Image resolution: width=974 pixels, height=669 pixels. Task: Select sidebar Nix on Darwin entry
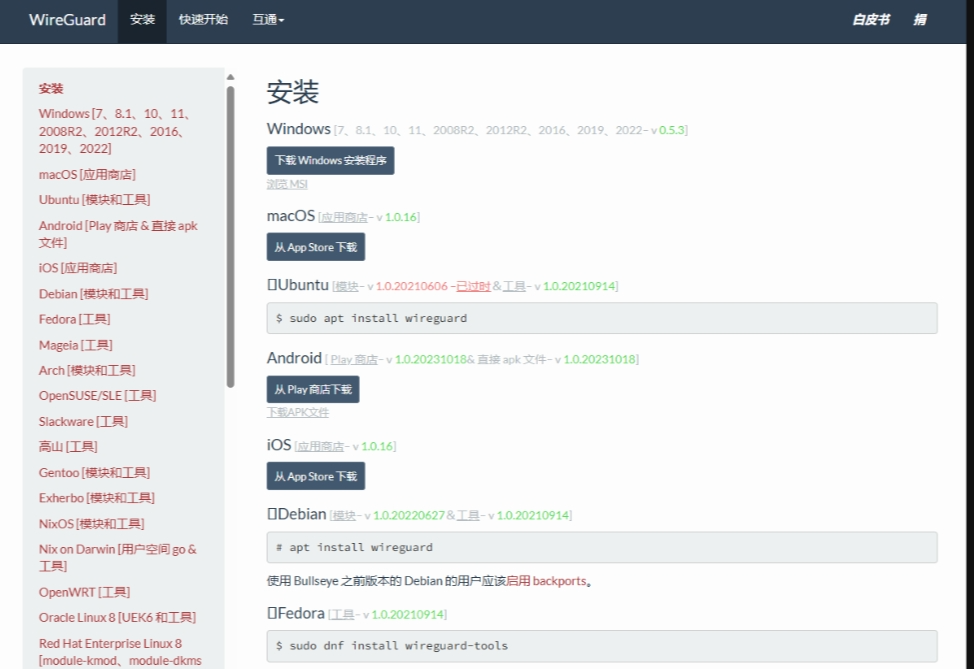click(117, 557)
